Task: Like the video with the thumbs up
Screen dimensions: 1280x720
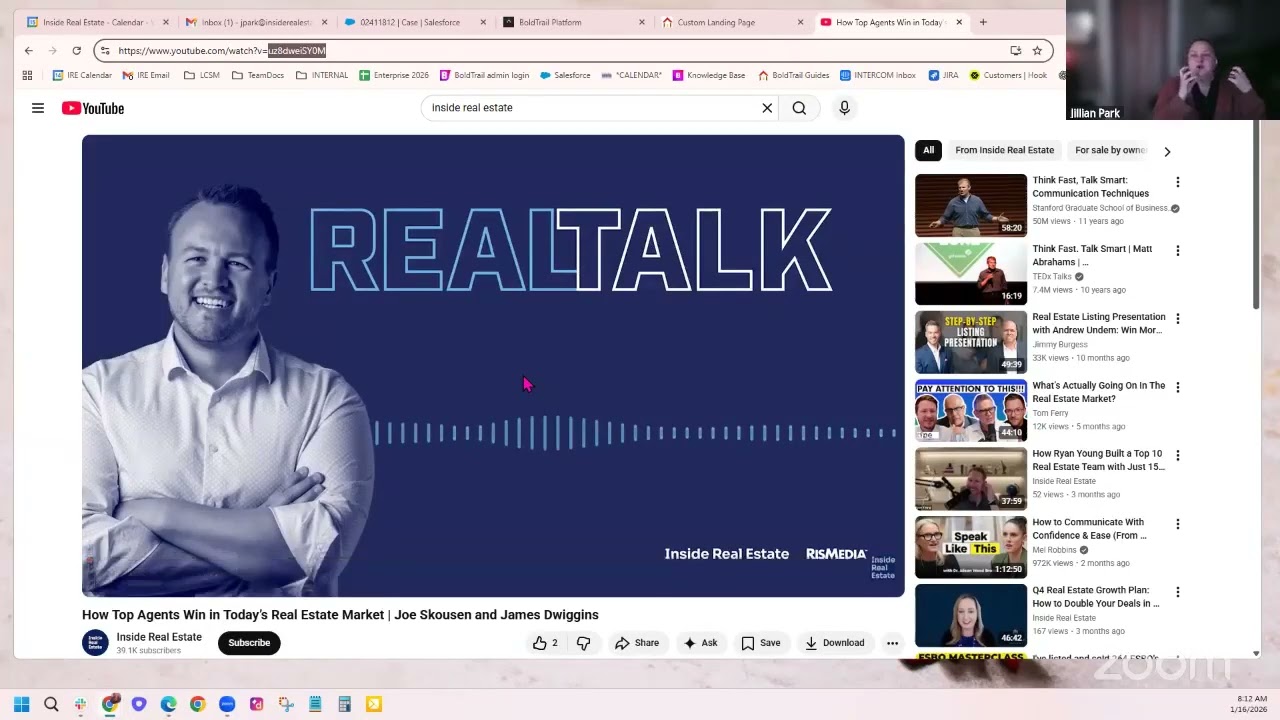Action: point(545,643)
